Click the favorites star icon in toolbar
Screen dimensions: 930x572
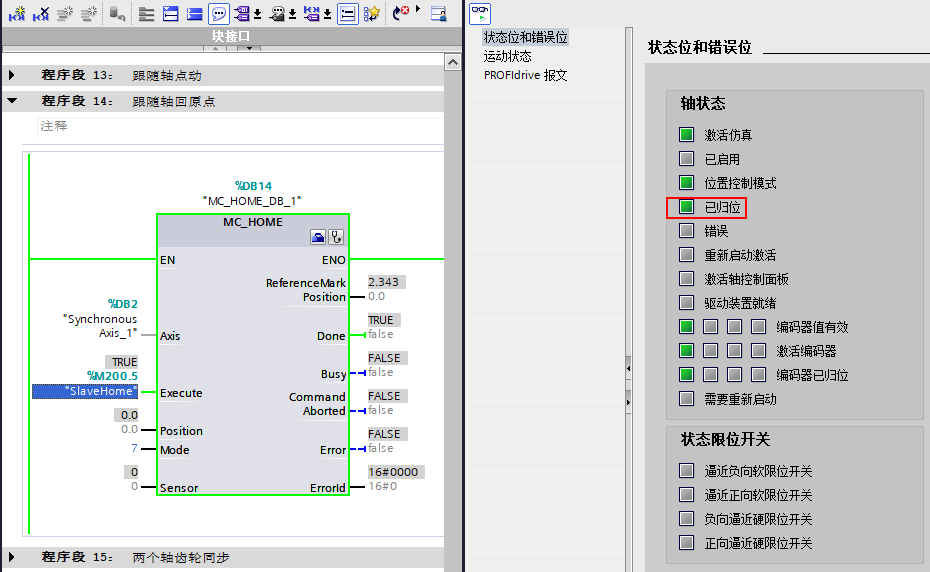371,14
